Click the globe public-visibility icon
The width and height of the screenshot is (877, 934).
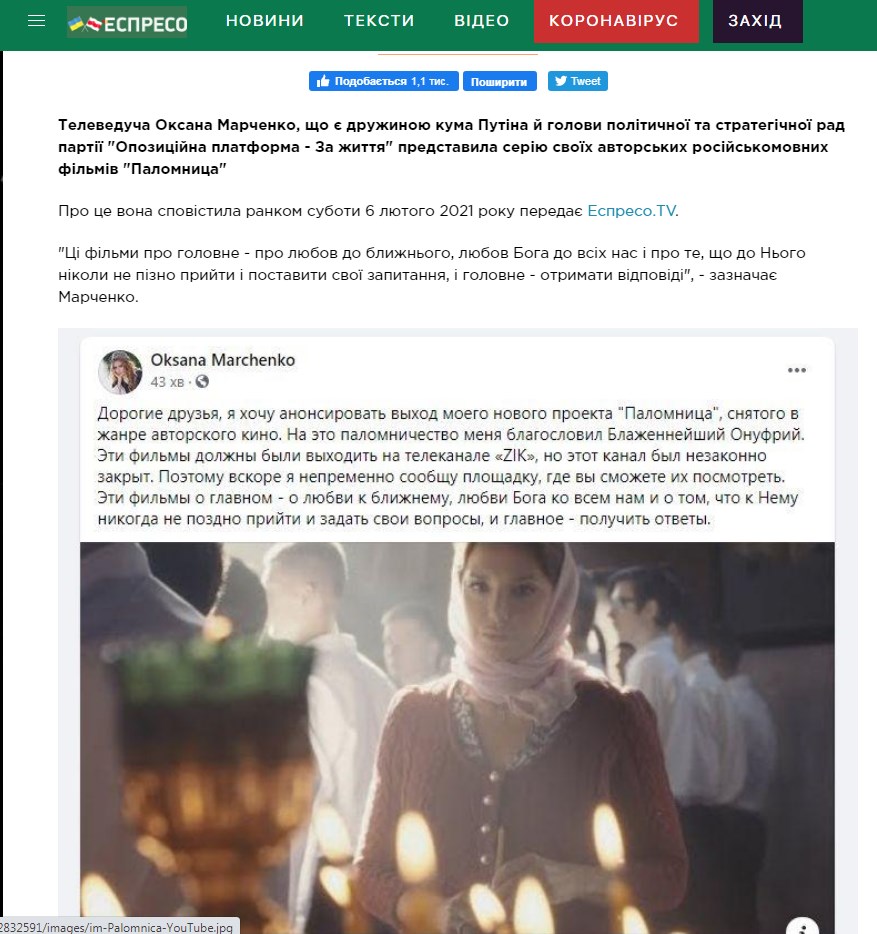click(202, 381)
